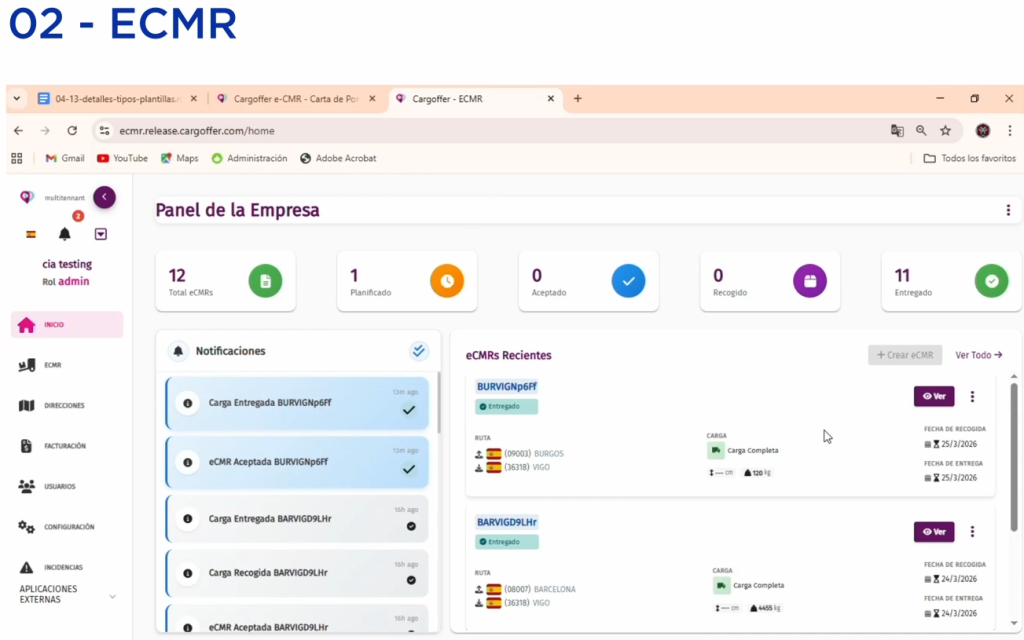This screenshot has height=640, width=1024.
Task: Open Panel de la Empresa options menu
Action: coord(1008,210)
